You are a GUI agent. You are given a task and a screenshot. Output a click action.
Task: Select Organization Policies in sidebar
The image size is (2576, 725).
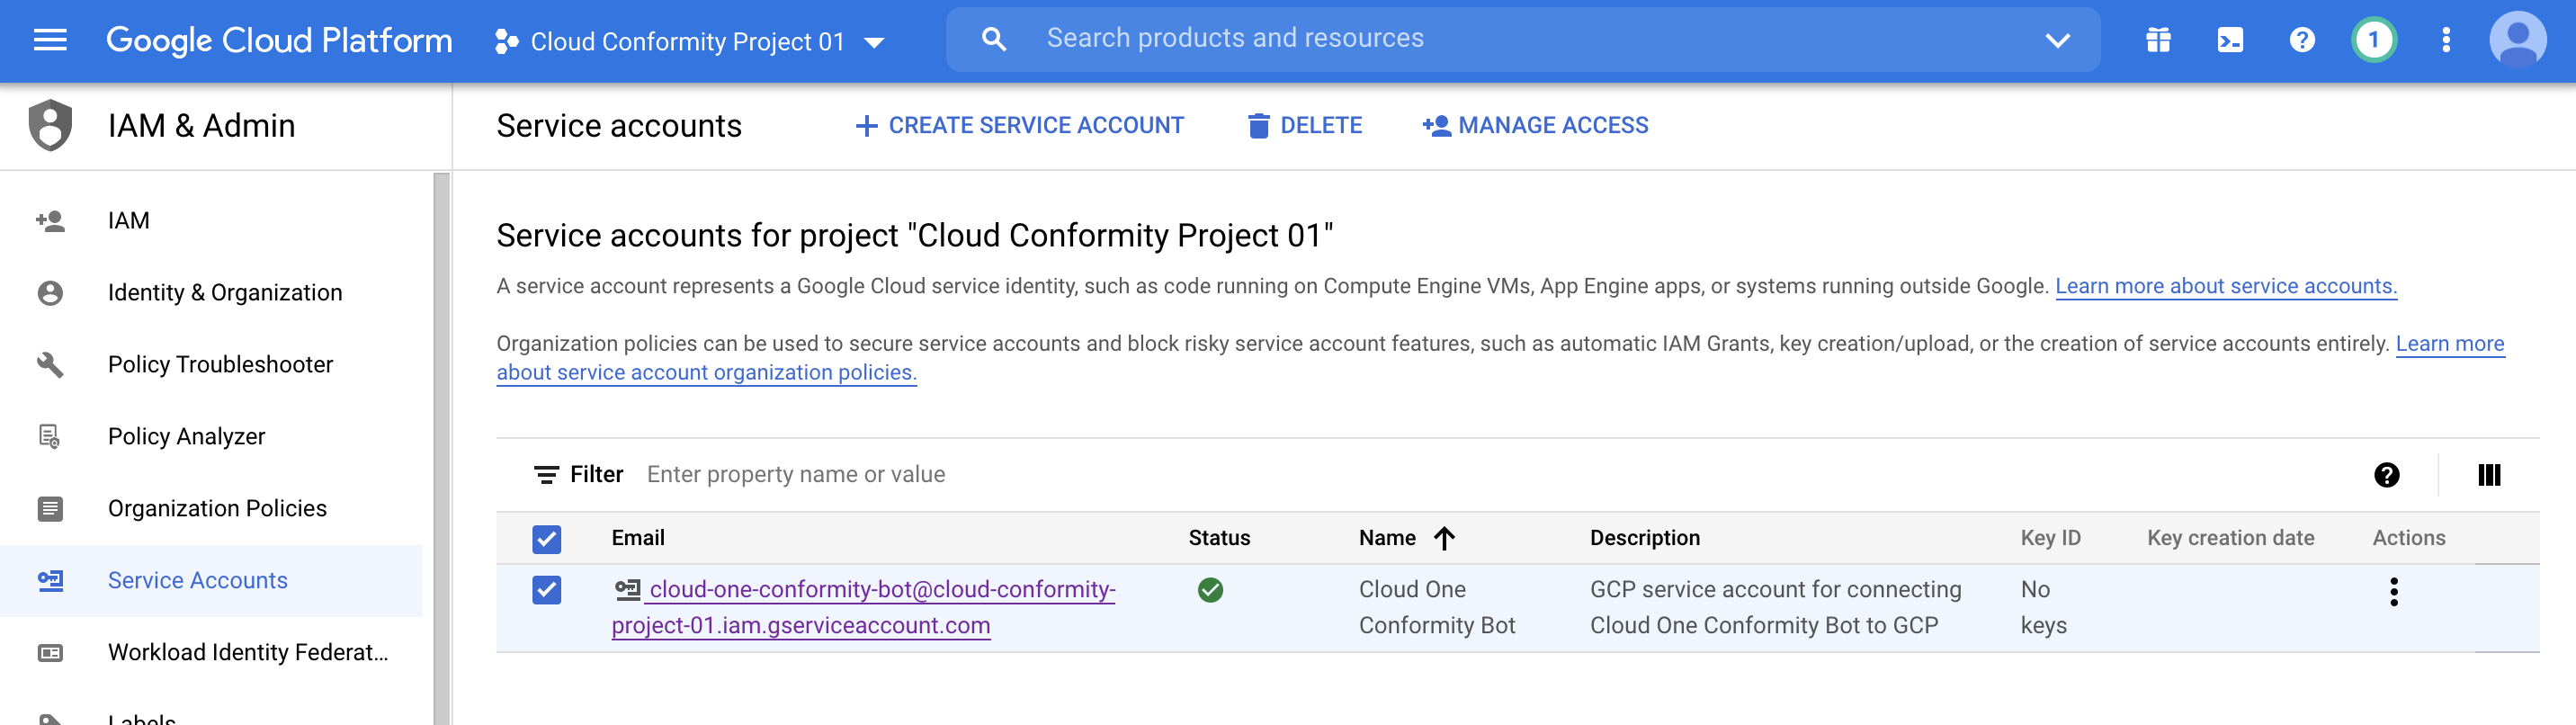[217, 509]
